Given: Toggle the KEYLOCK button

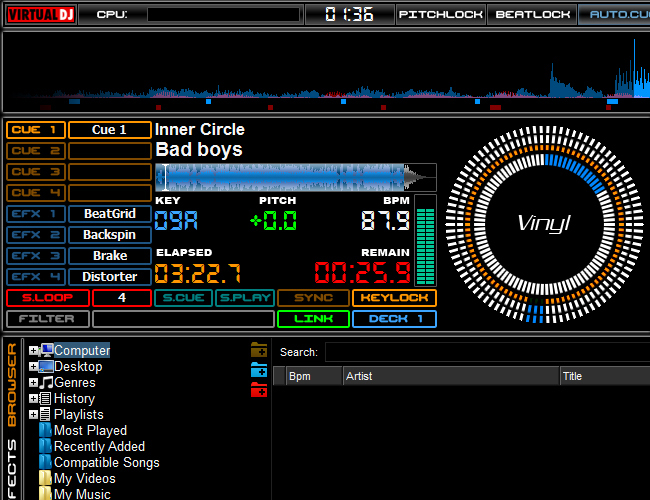Looking at the screenshot, I should [394, 298].
